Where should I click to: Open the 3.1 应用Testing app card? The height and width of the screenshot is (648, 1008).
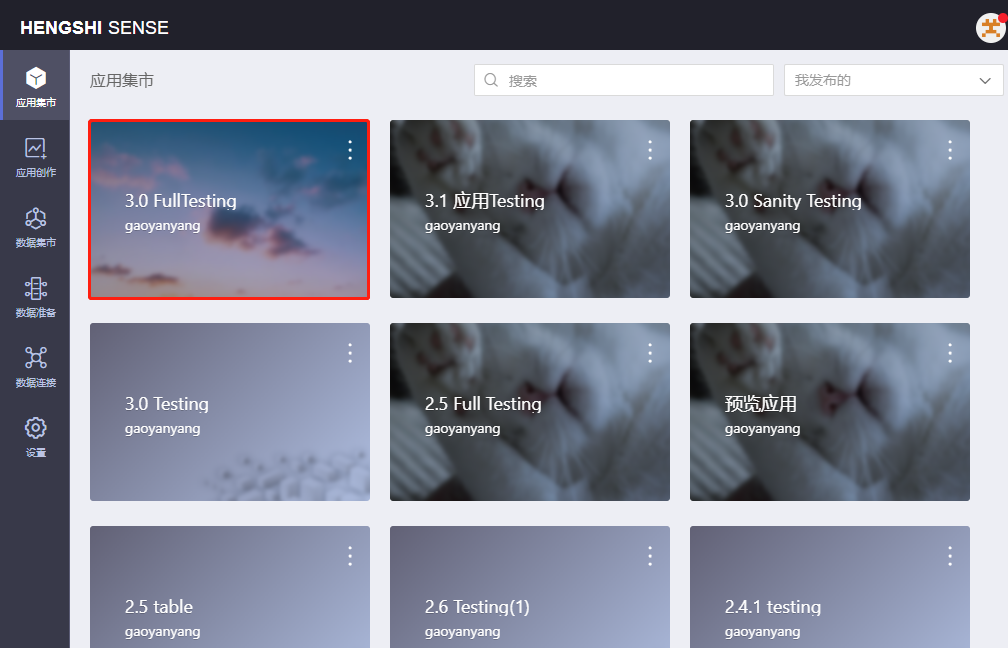[530, 209]
